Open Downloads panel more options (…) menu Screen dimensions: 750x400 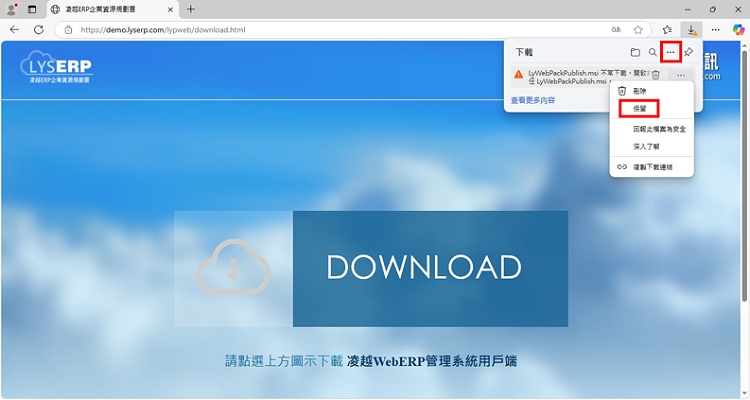click(x=671, y=52)
